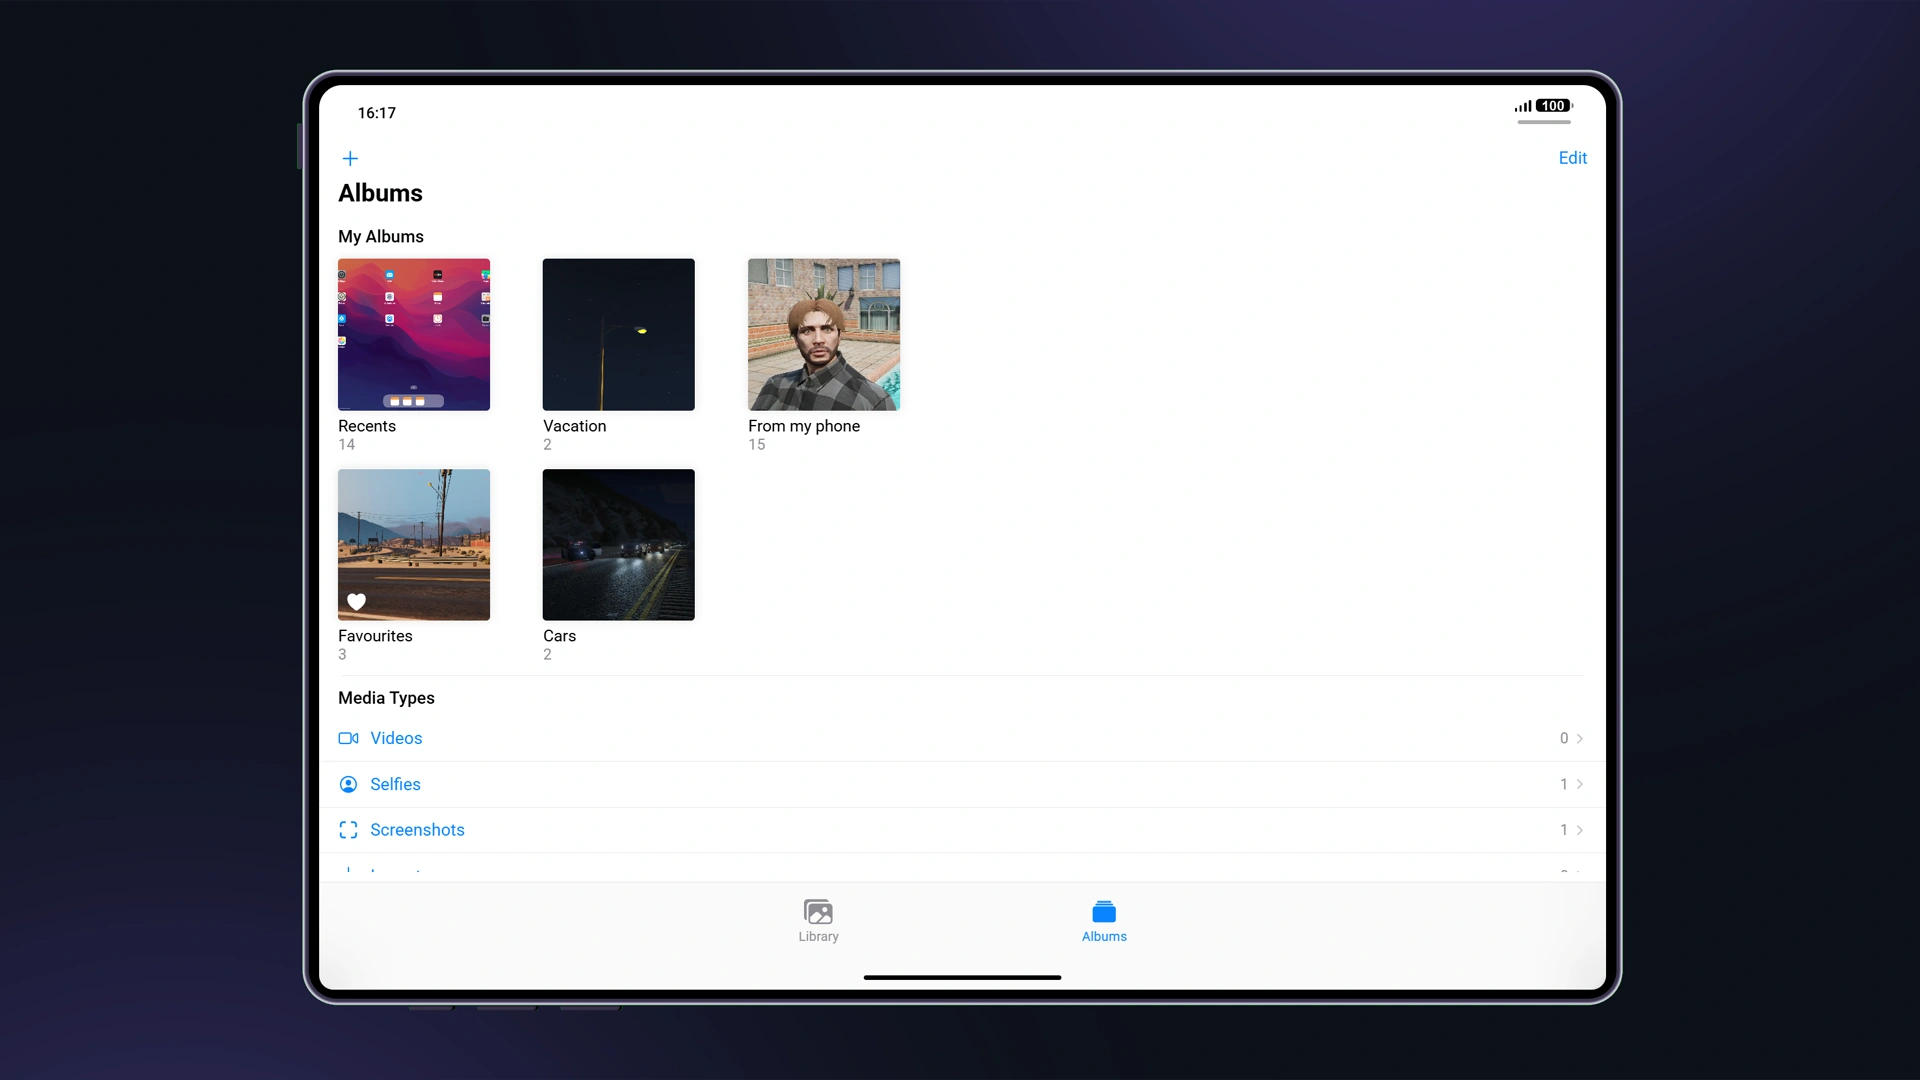Open the From my phone album
The height and width of the screenshot is (1080, 1920).
tap(824, 334)
